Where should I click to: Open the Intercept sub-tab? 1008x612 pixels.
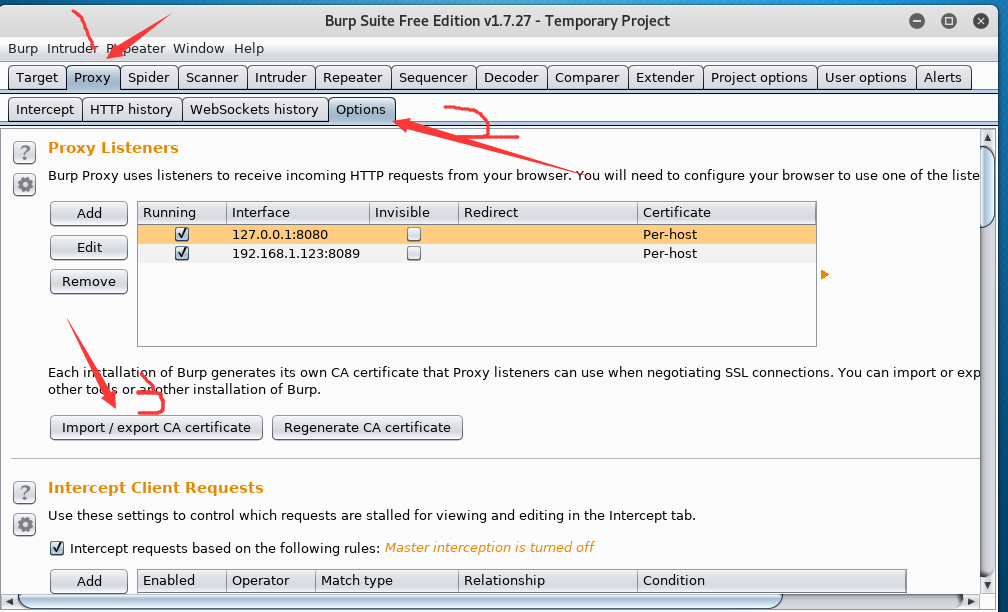45,110
